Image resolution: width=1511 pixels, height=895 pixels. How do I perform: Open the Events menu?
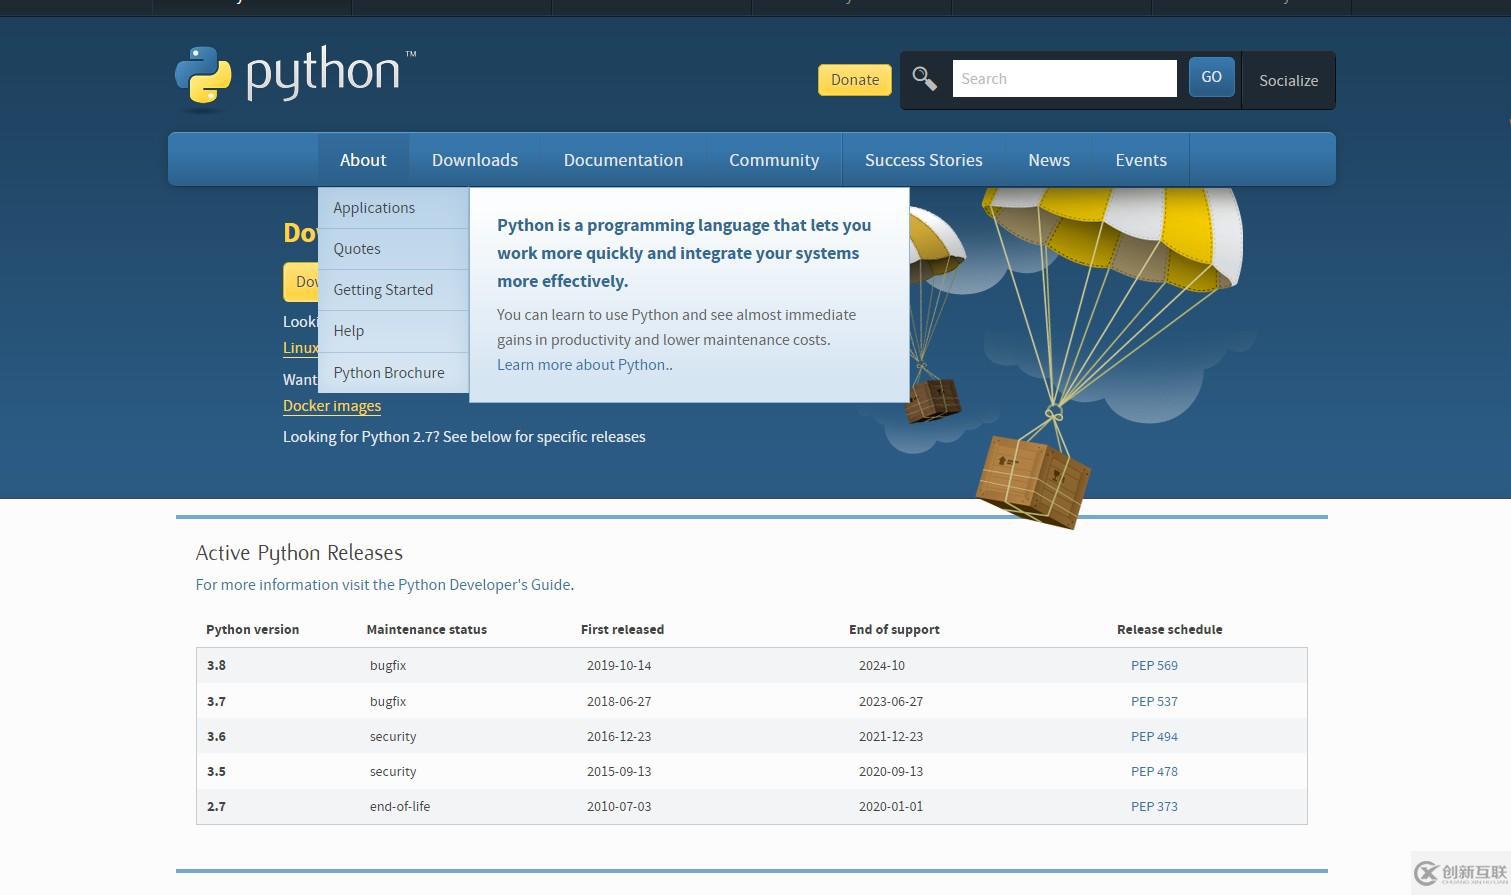point(1141,160)
